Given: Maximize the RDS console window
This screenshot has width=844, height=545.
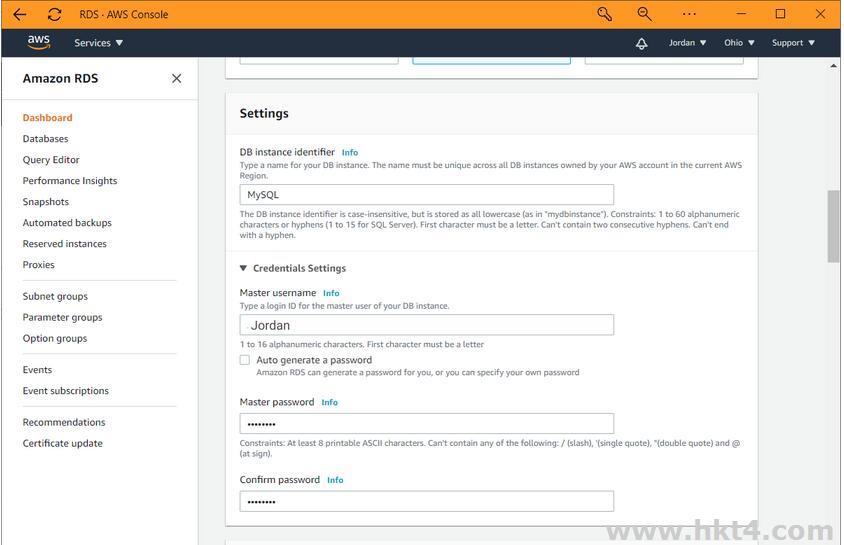Looking at the screenshot, I should [x=780, y=14].
